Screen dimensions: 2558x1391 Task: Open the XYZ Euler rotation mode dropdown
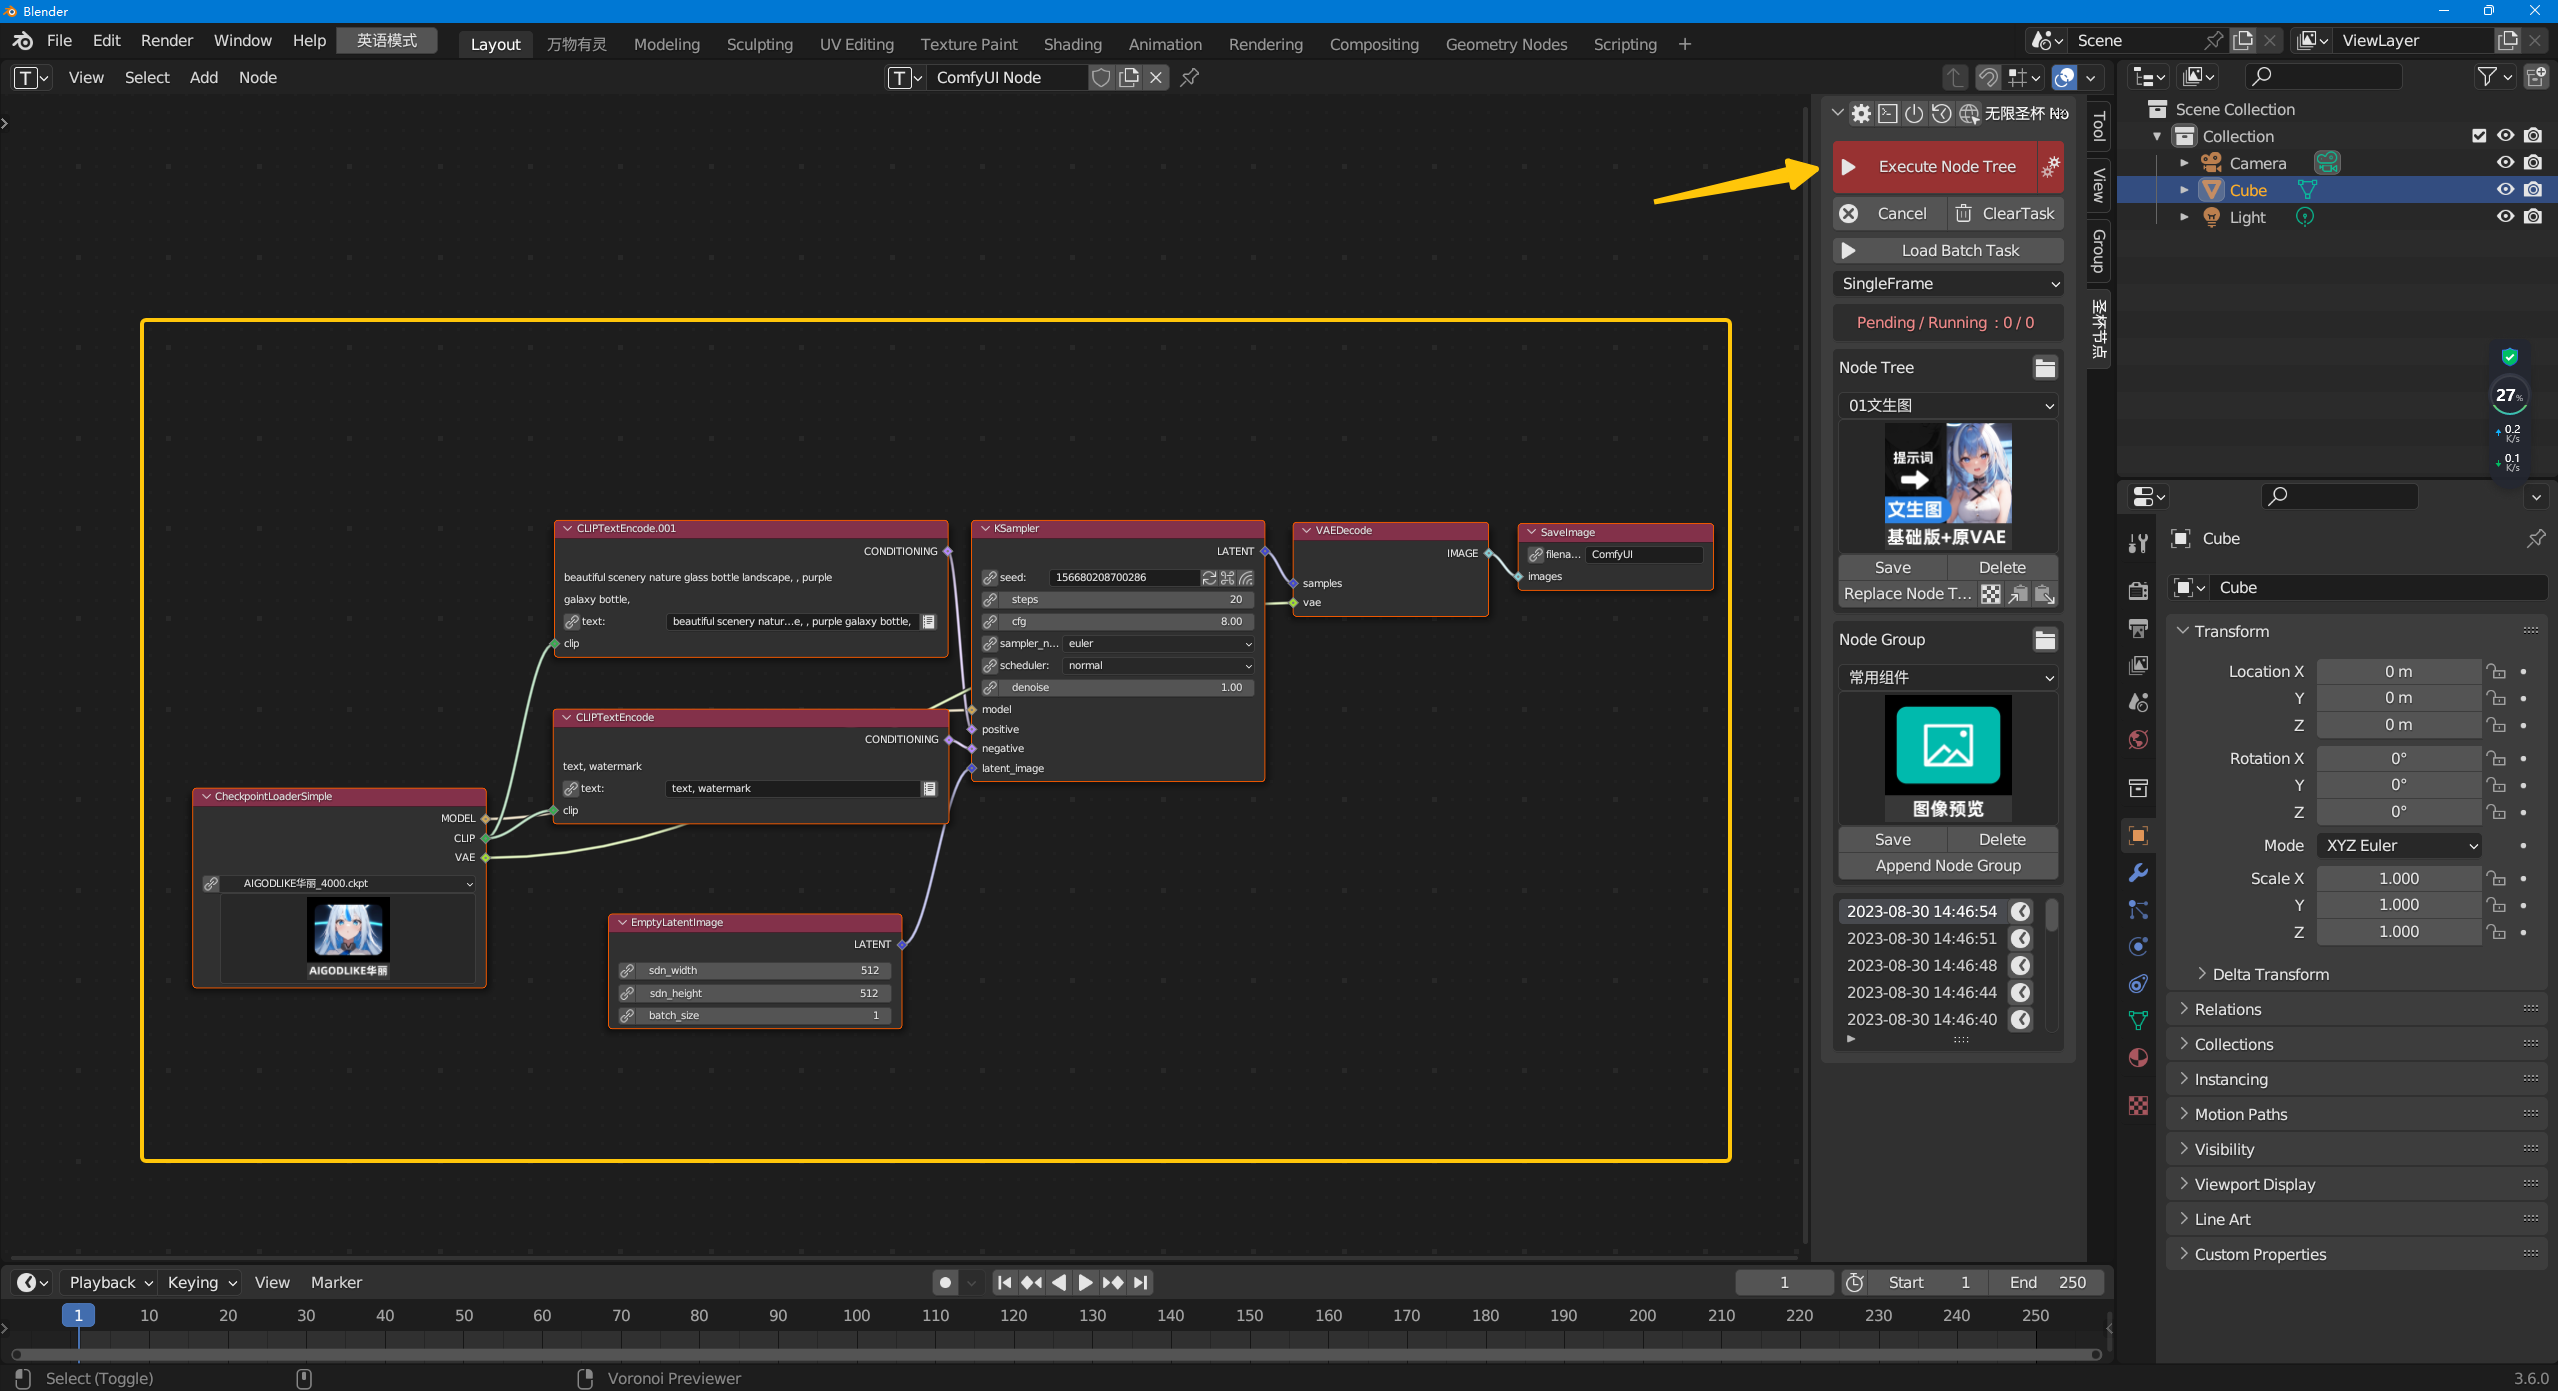(x=2399, y=845)
